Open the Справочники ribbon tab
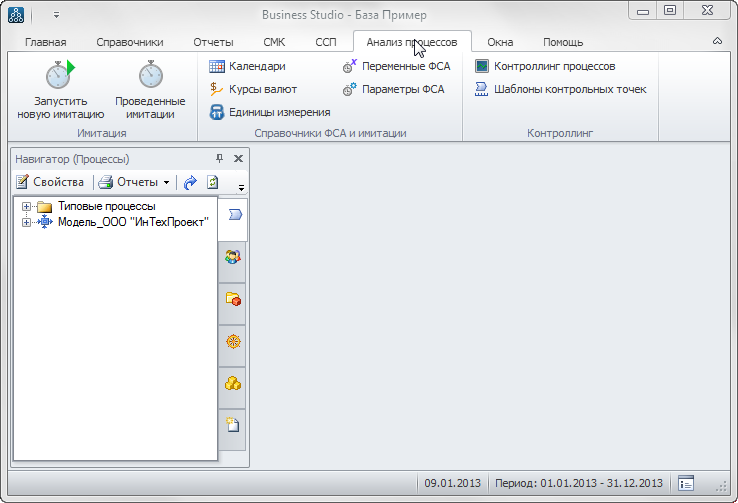Viewport: 738px width, 503px height. coord(130,42)
